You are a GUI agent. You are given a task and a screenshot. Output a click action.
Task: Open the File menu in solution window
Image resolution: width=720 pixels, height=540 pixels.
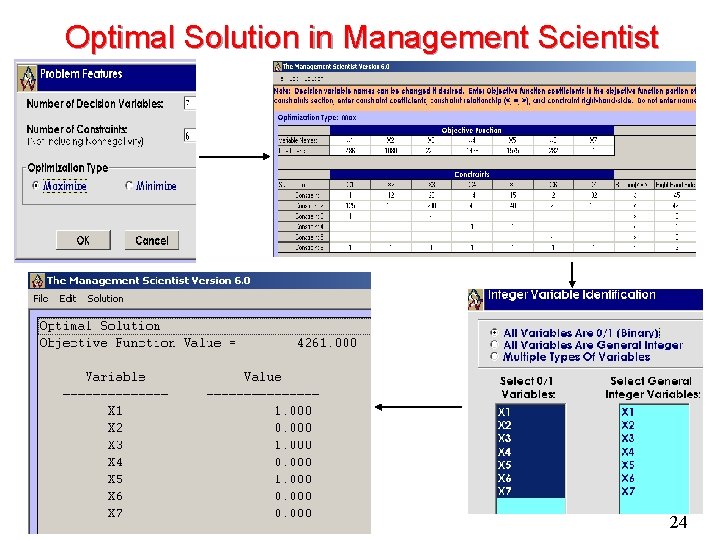coord(40,298)
